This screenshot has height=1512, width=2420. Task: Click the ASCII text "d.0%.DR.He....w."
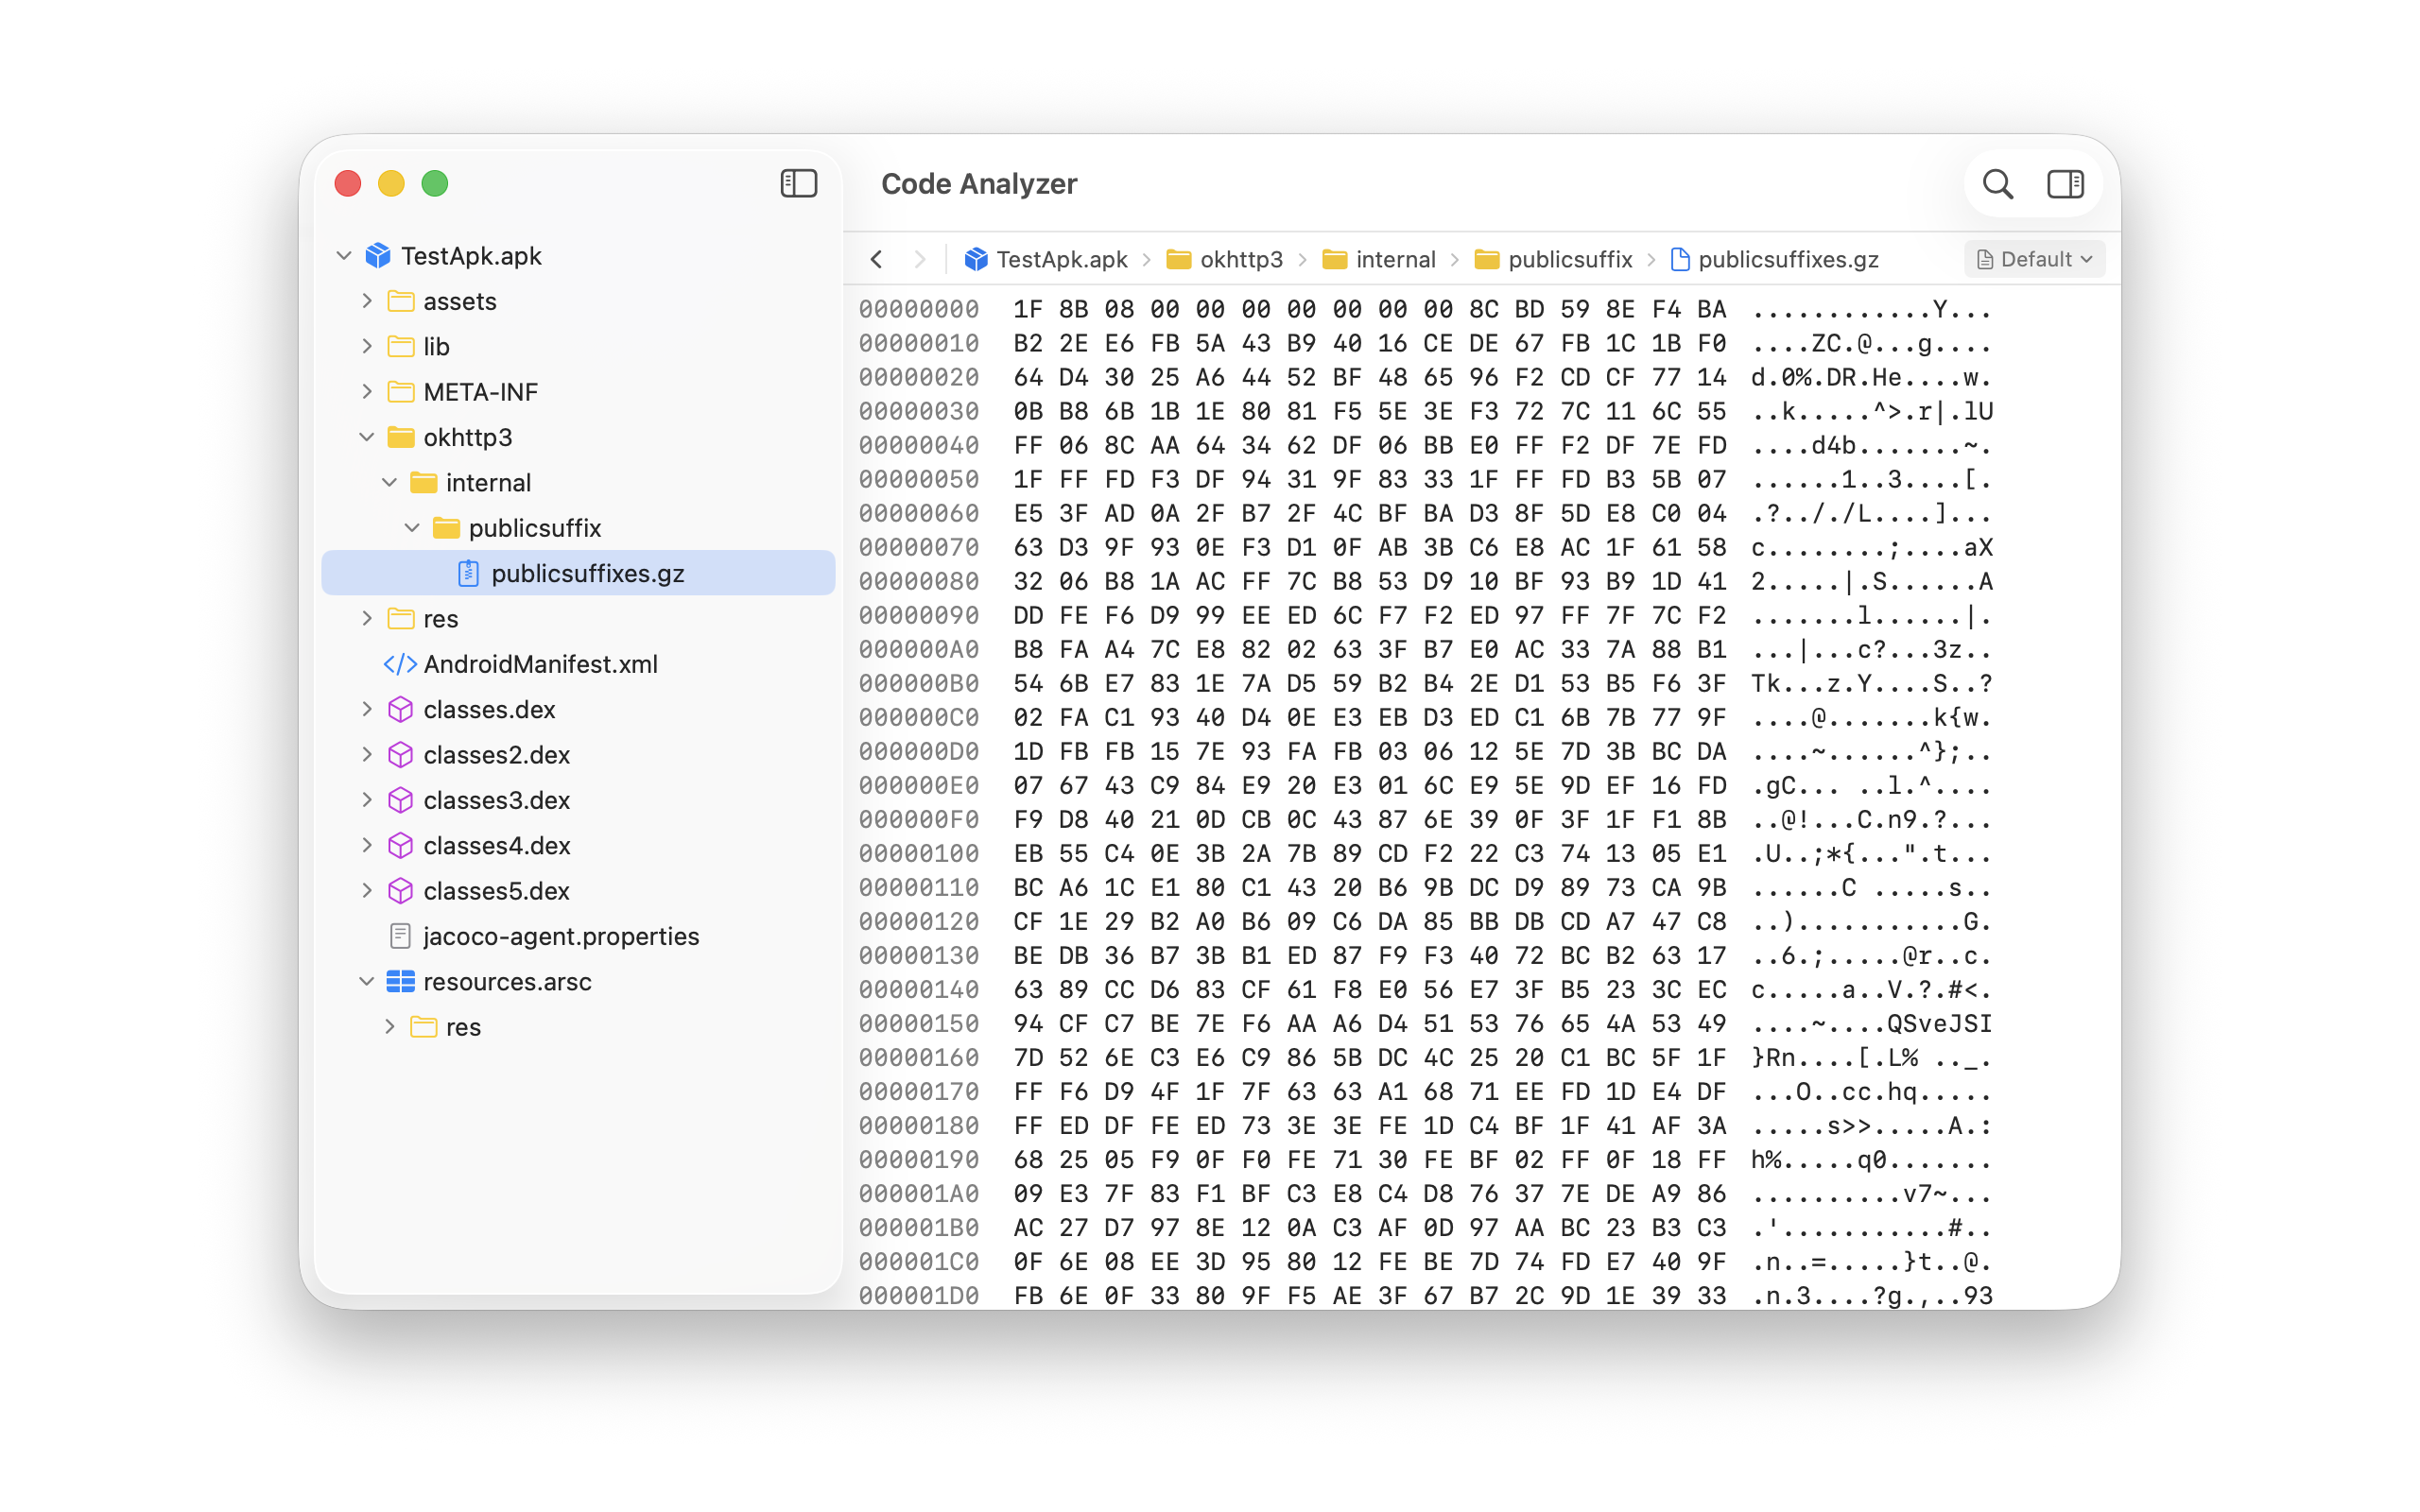pos(1871,378)
